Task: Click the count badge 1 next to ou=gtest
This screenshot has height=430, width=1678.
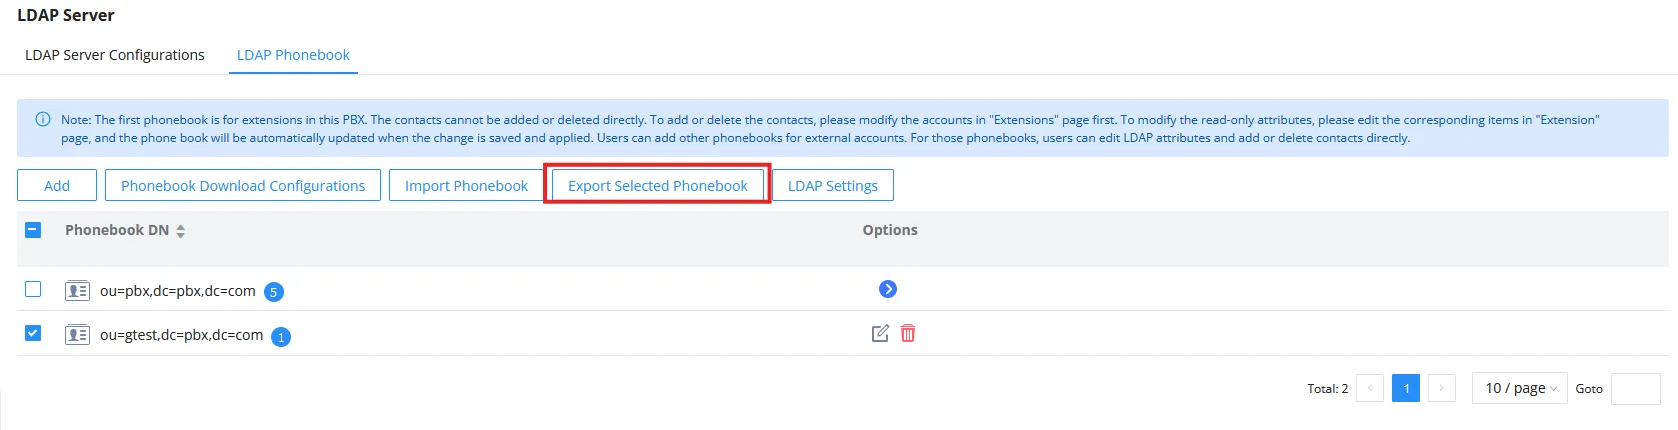Action: 281,337
